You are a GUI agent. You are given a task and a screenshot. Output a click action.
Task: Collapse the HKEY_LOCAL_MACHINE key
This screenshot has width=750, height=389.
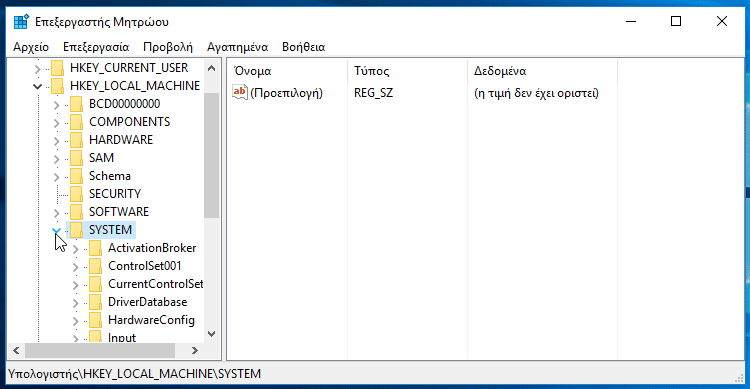pos(37,87)
